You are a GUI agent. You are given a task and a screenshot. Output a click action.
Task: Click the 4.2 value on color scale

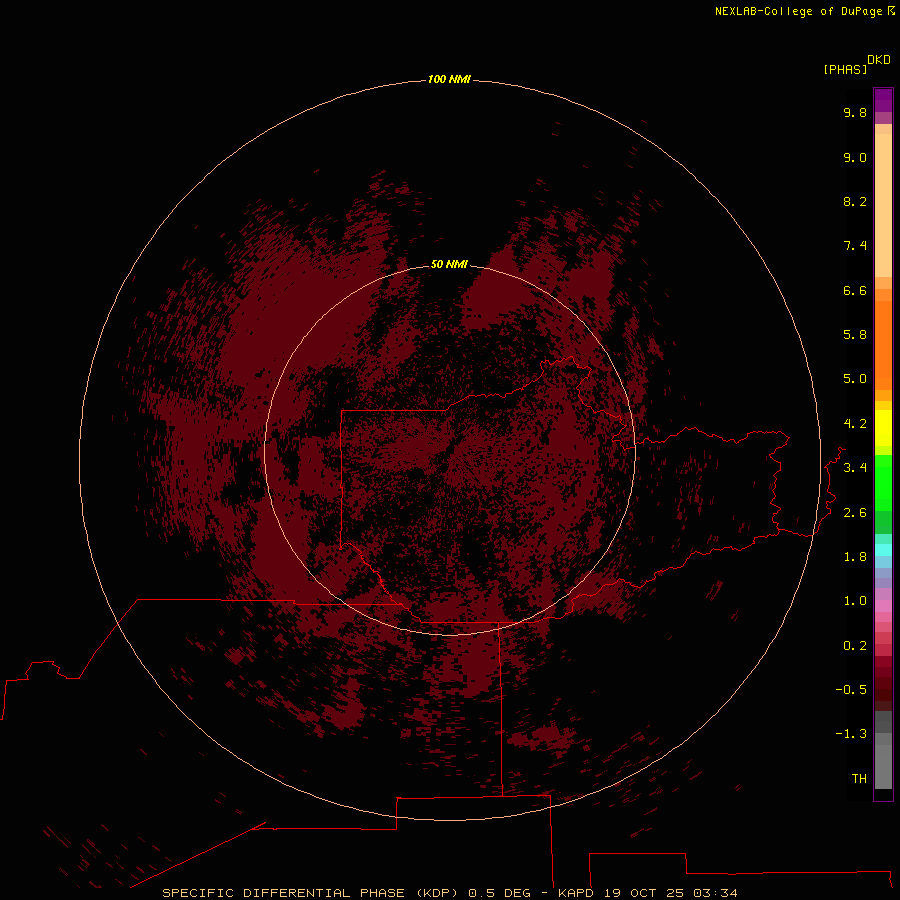855,424
